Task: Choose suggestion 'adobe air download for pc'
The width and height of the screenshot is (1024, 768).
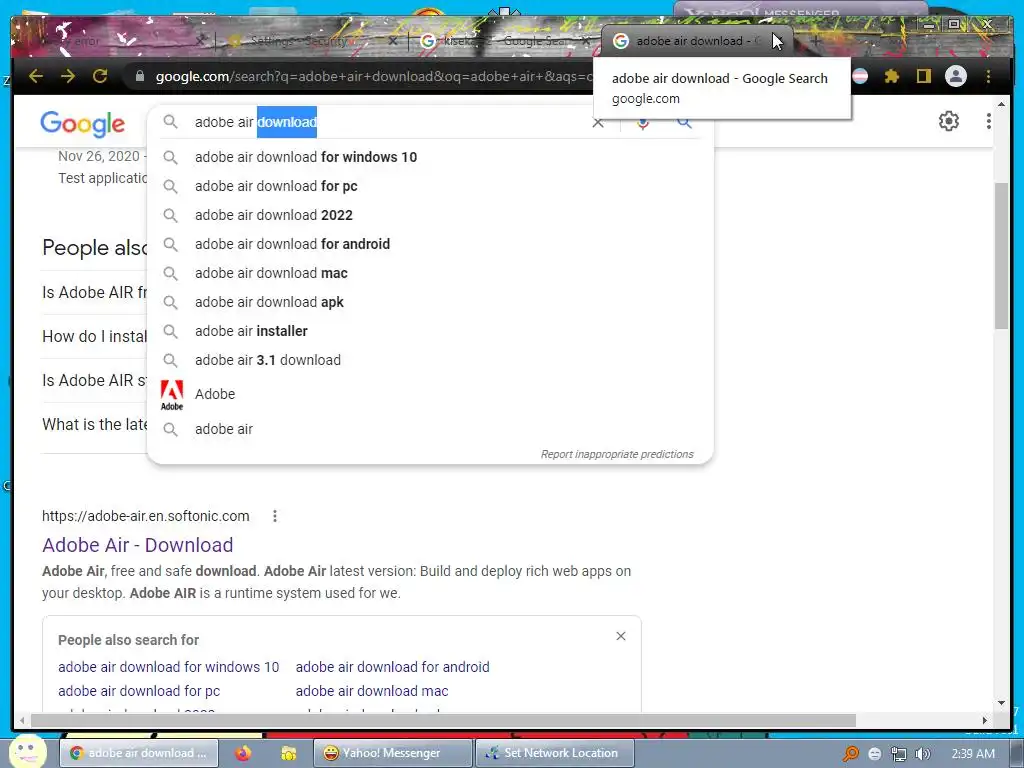Action: coord(430,186)
